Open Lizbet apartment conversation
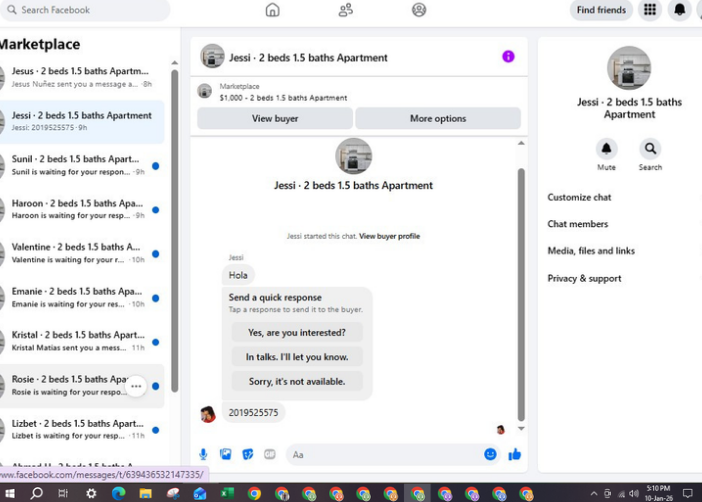Image resolution: width=702 pixels, height=502 pixels. (82, 429)
